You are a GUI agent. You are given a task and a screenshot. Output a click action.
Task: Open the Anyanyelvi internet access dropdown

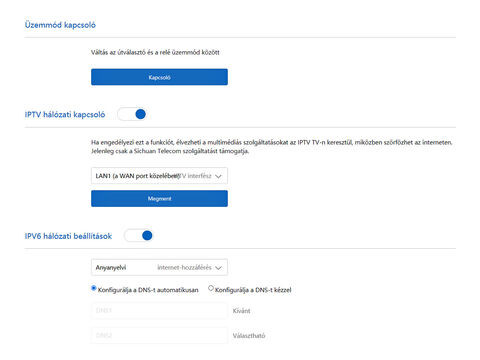coord(159,267)
